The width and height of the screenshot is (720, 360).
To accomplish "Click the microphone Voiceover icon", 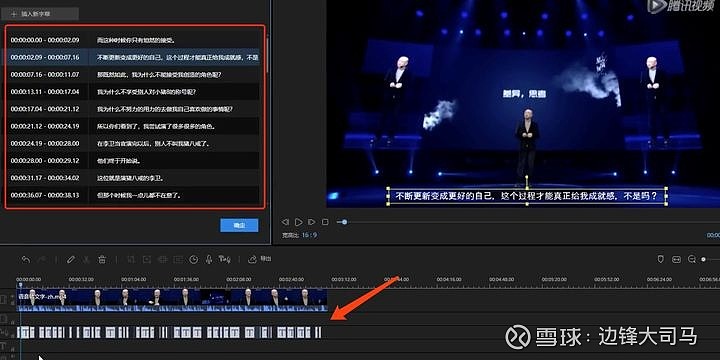I will [208, 259].
